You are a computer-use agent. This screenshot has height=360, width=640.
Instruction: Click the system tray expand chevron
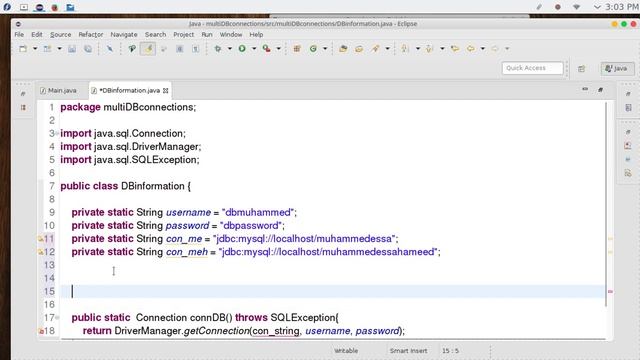pyautogui.click(x=597, y=7)
